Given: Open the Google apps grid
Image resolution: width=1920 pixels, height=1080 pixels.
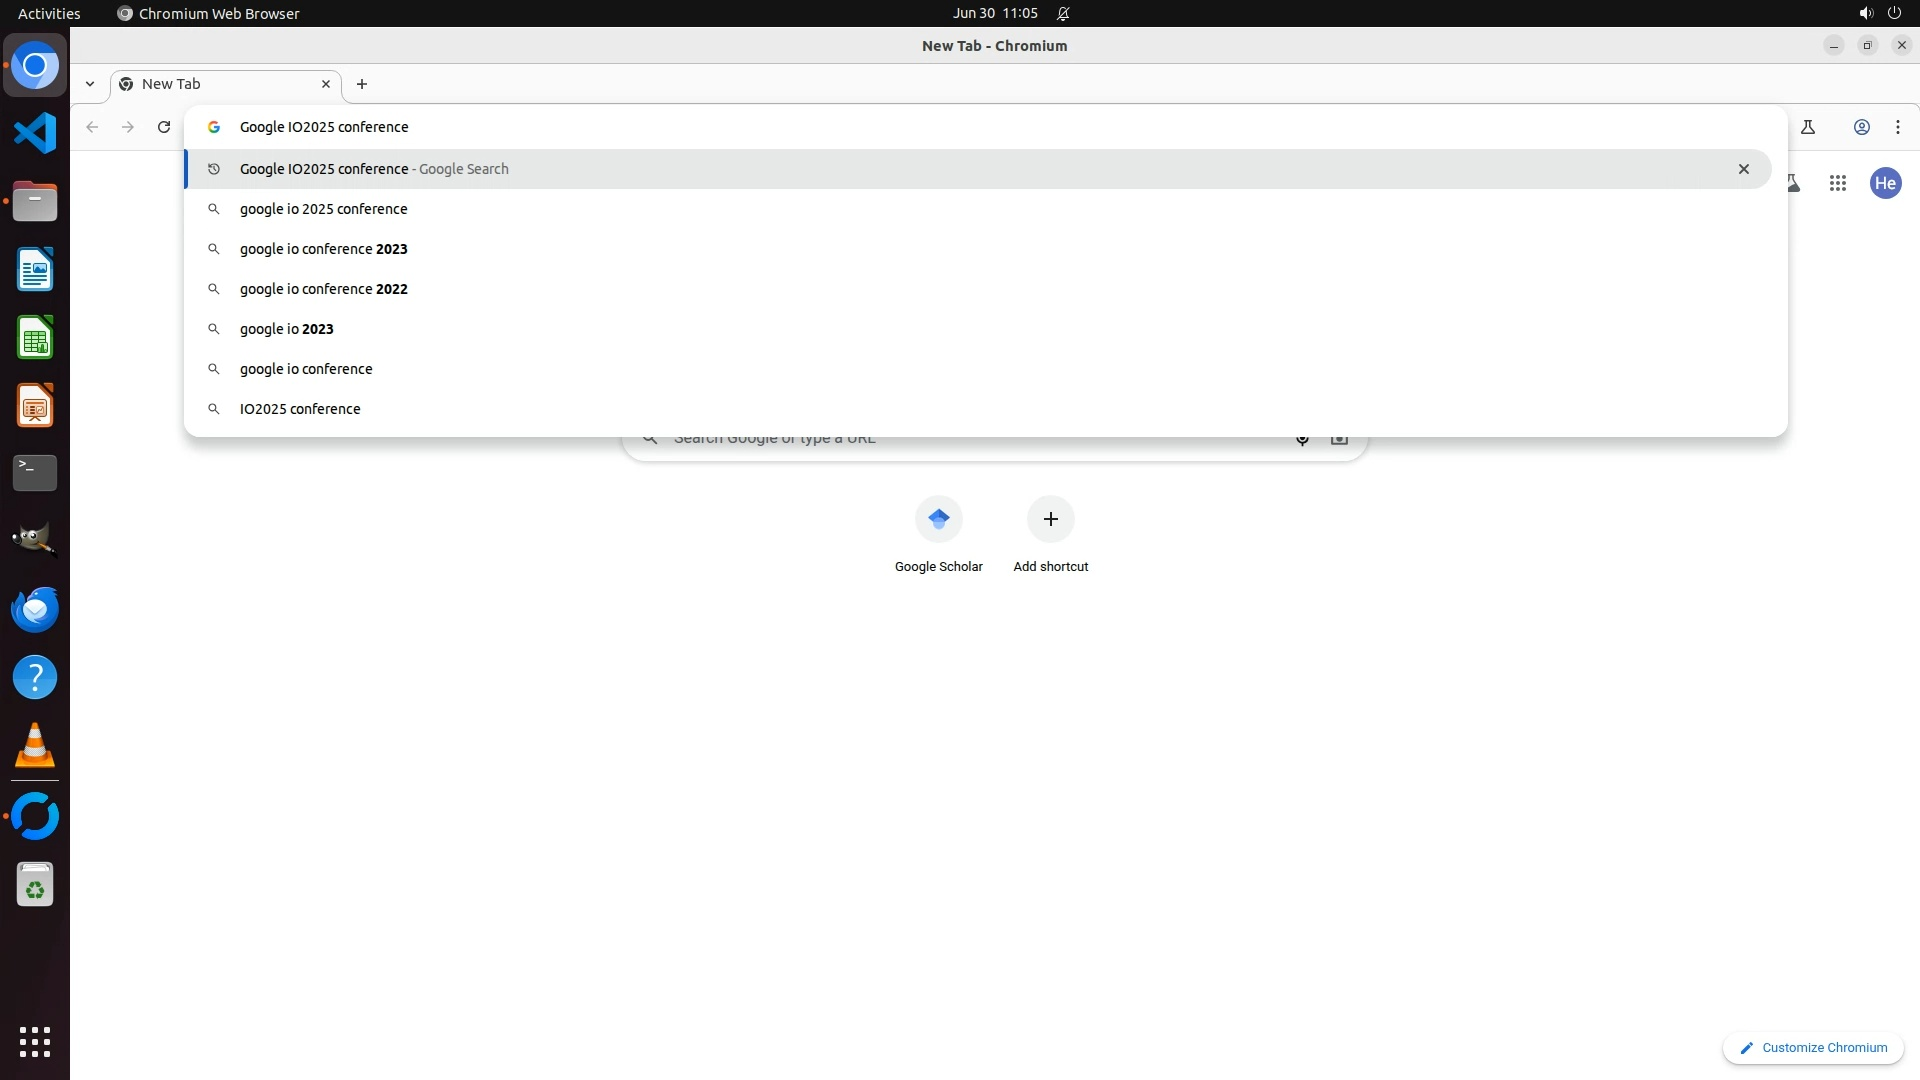Looking at the screenshot, I should click(1837, 183).
